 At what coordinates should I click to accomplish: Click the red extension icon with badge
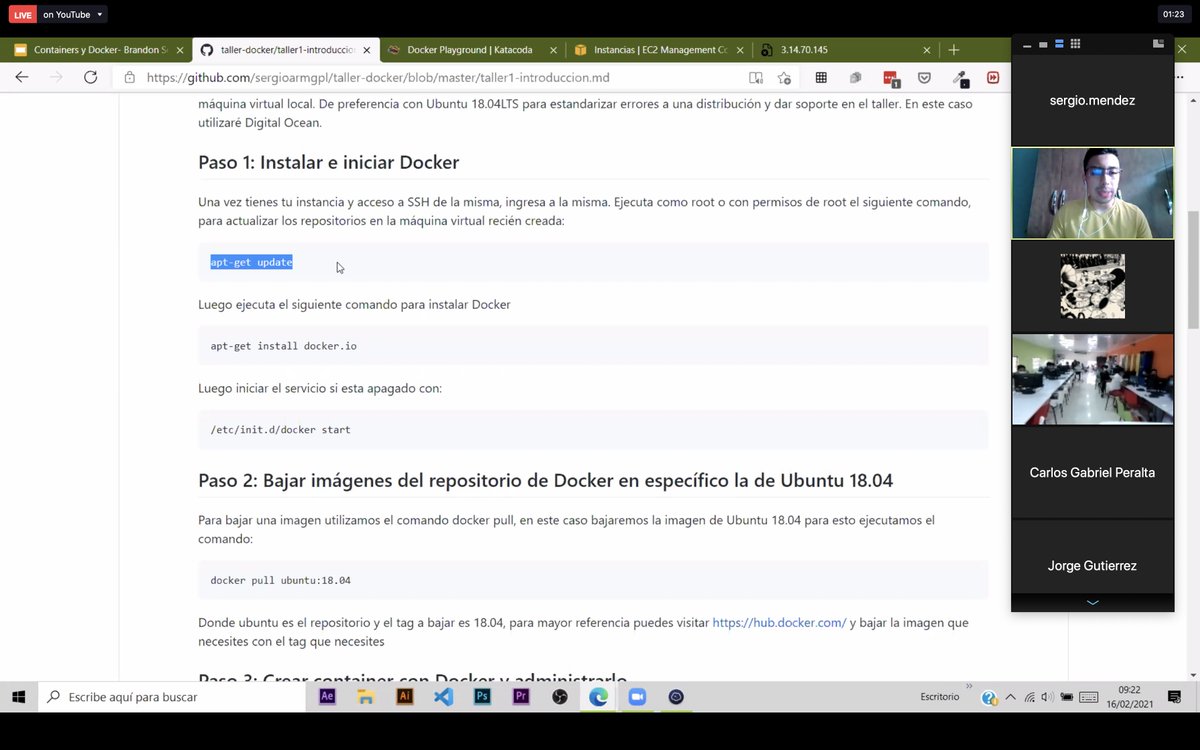coord(890,78)
